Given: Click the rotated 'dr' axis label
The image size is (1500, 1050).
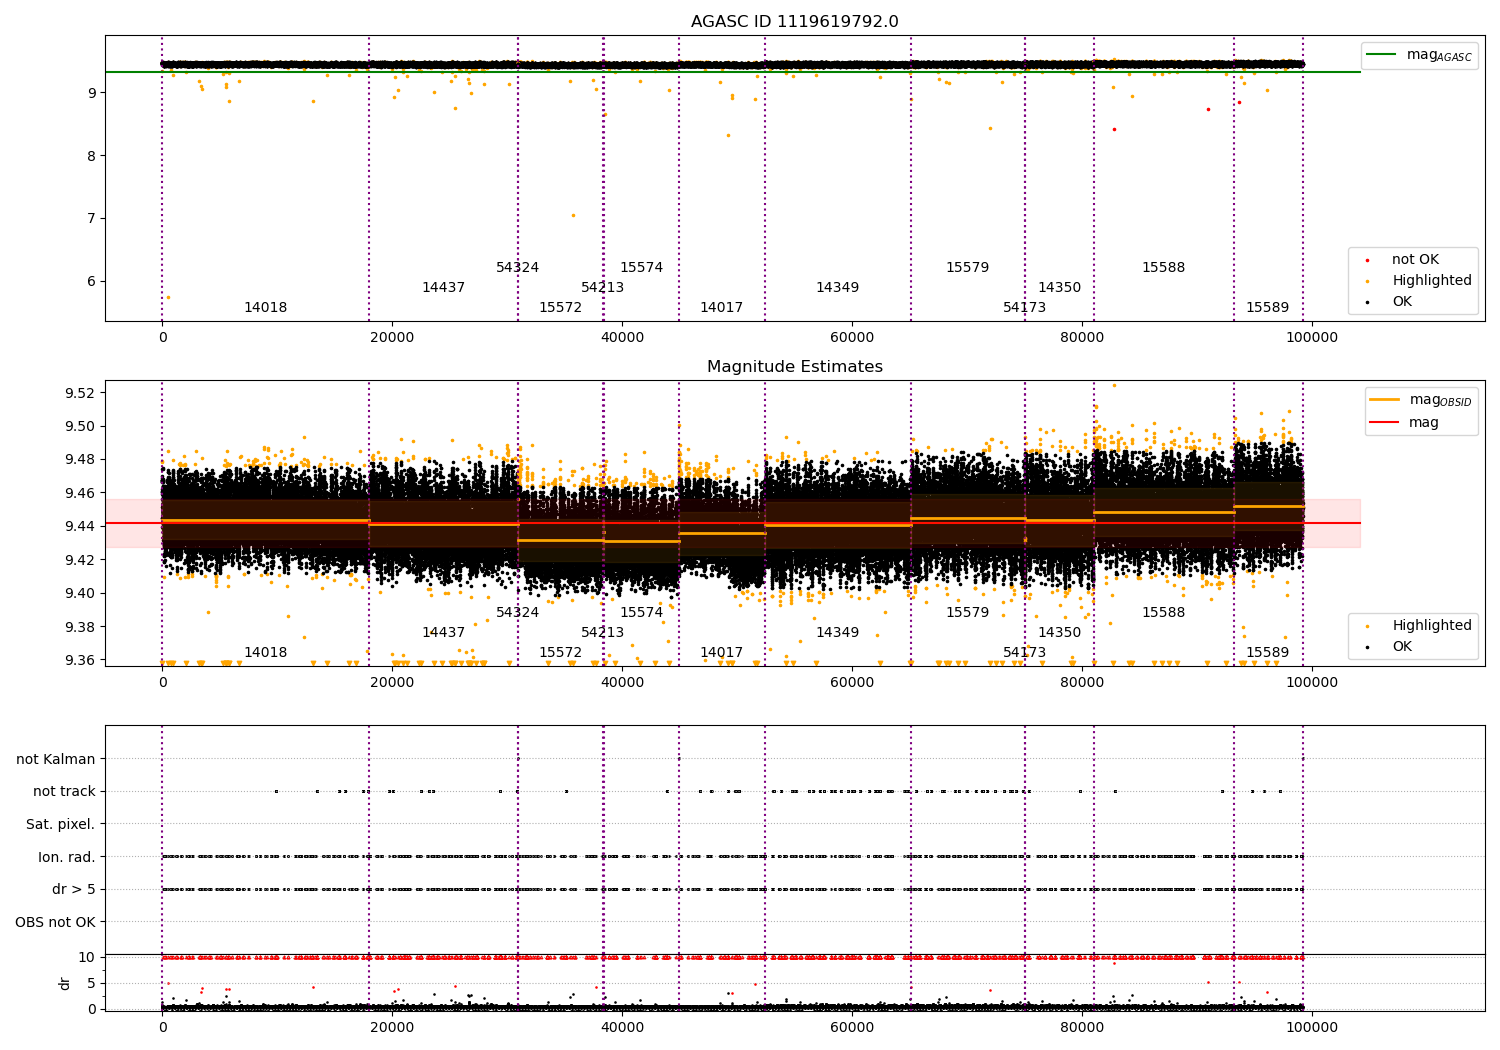Looking at the screenshot, I should click(x=65, y=983).
